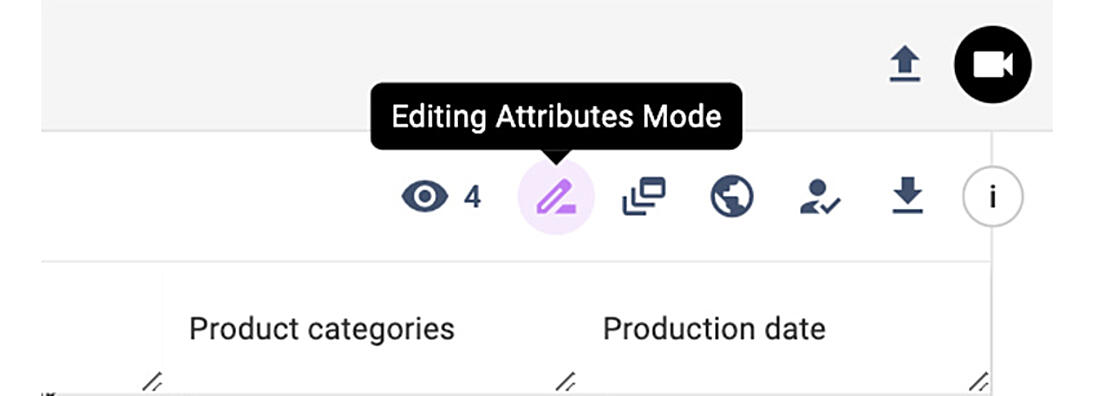1120x396 pixels.
Task: Click the download arrow icon in toolbar
Action: (x=908, y=196)
